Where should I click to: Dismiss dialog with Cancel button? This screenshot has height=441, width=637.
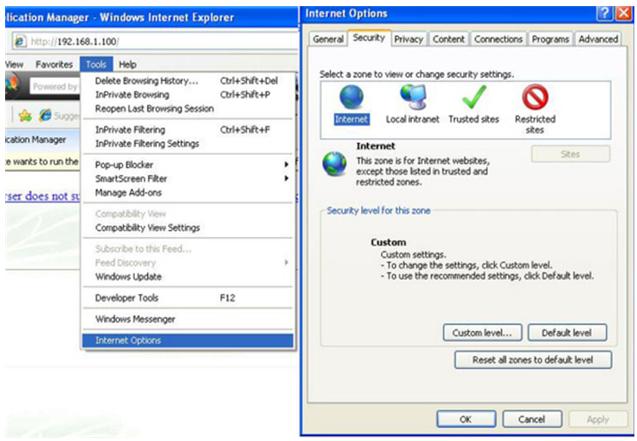(532, 419)
